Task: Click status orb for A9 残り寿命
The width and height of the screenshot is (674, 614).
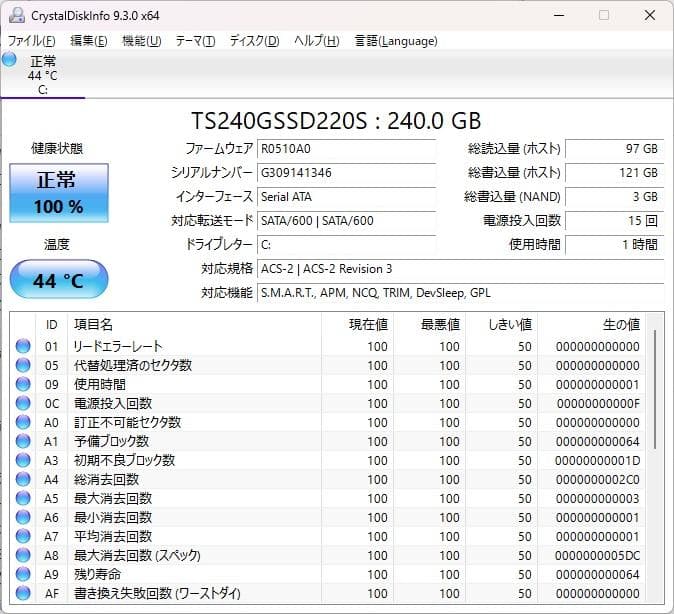Action: (23, 574)
